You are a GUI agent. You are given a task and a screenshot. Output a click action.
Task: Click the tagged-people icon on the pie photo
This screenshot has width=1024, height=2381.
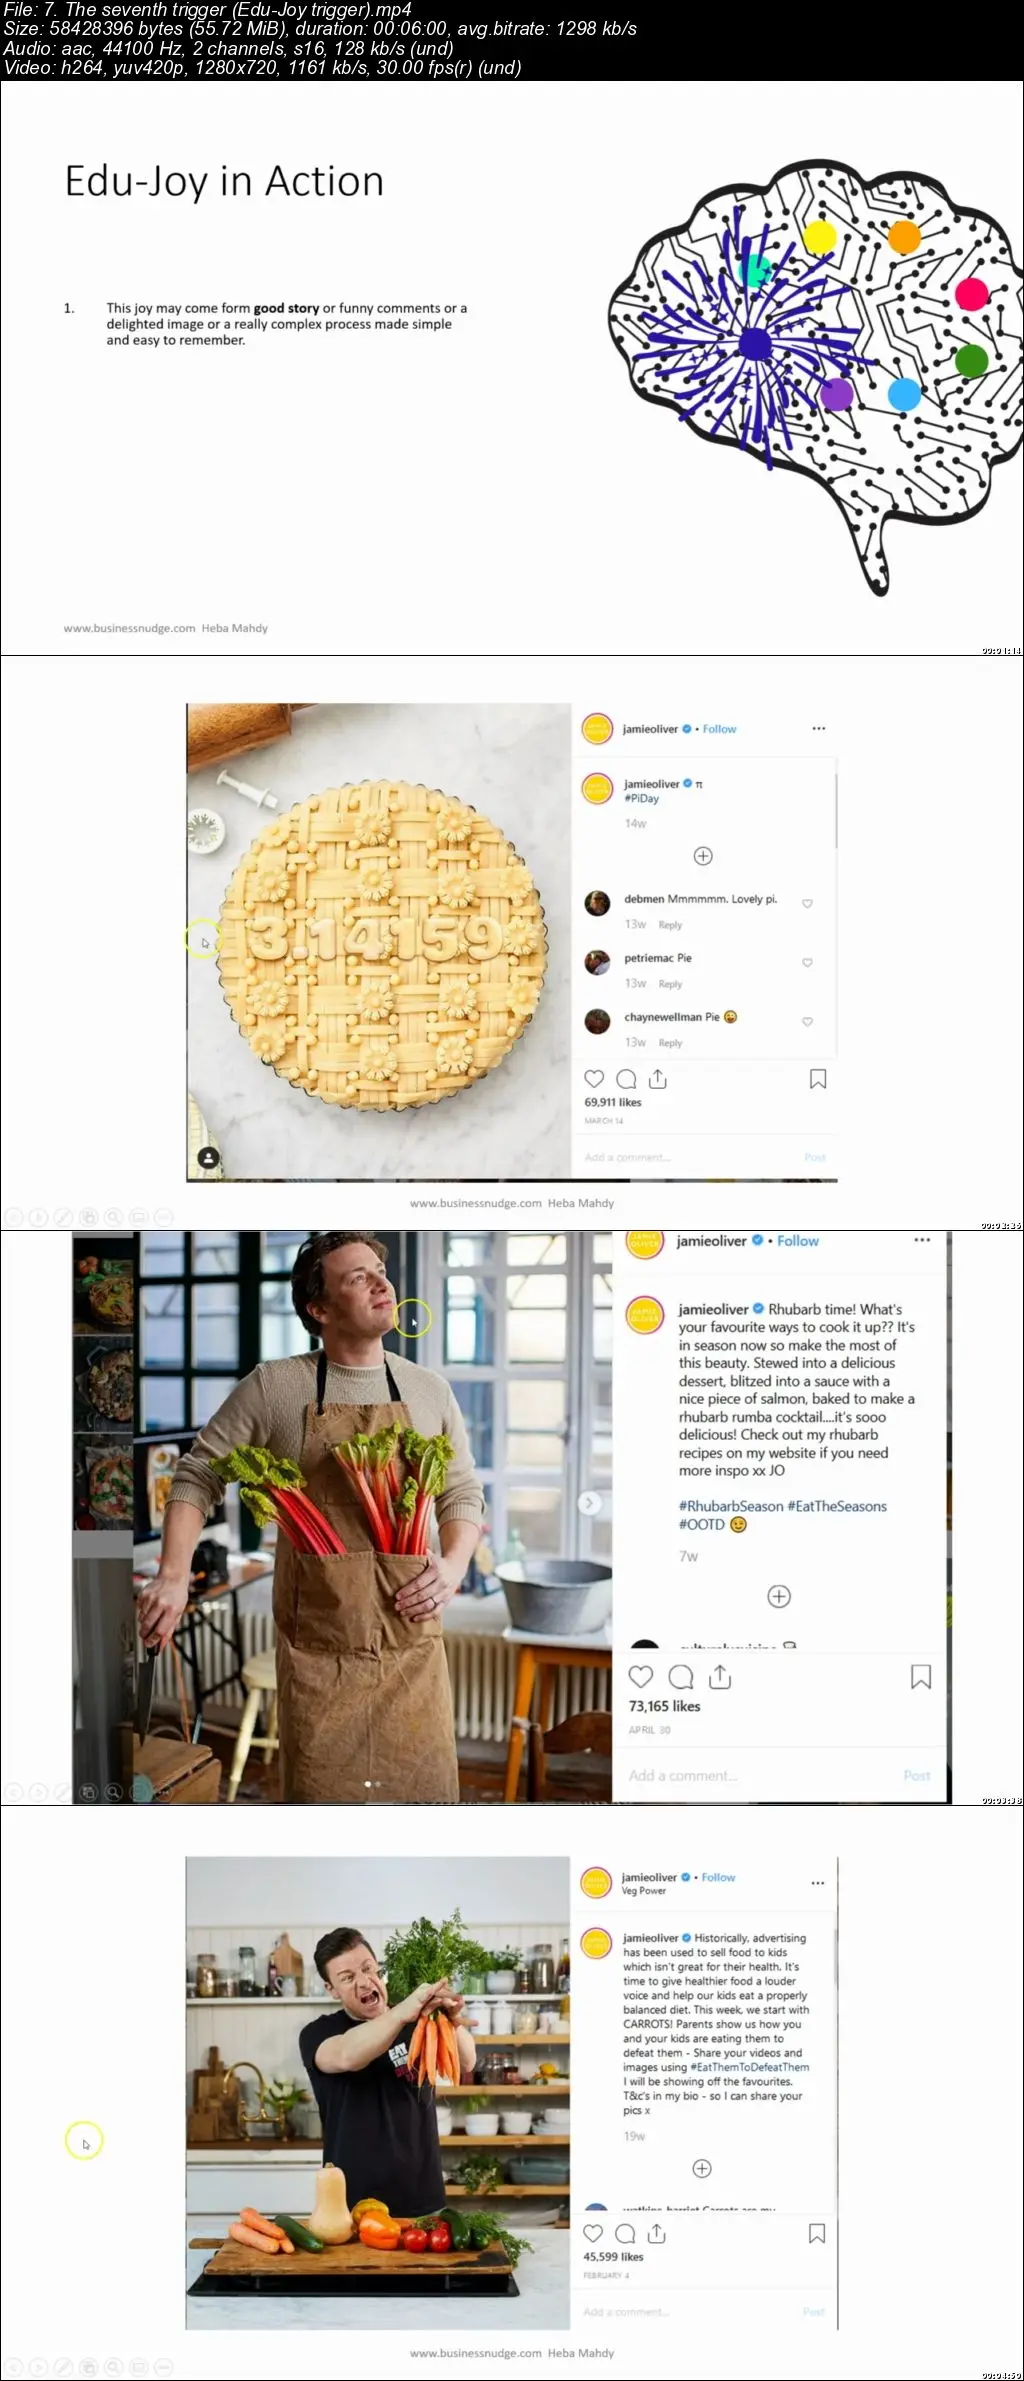(208, 1158)
